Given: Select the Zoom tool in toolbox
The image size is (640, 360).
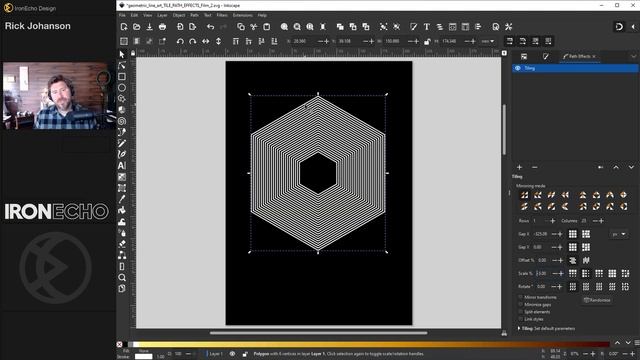Looking at the screenshot, I should [122, 278].
